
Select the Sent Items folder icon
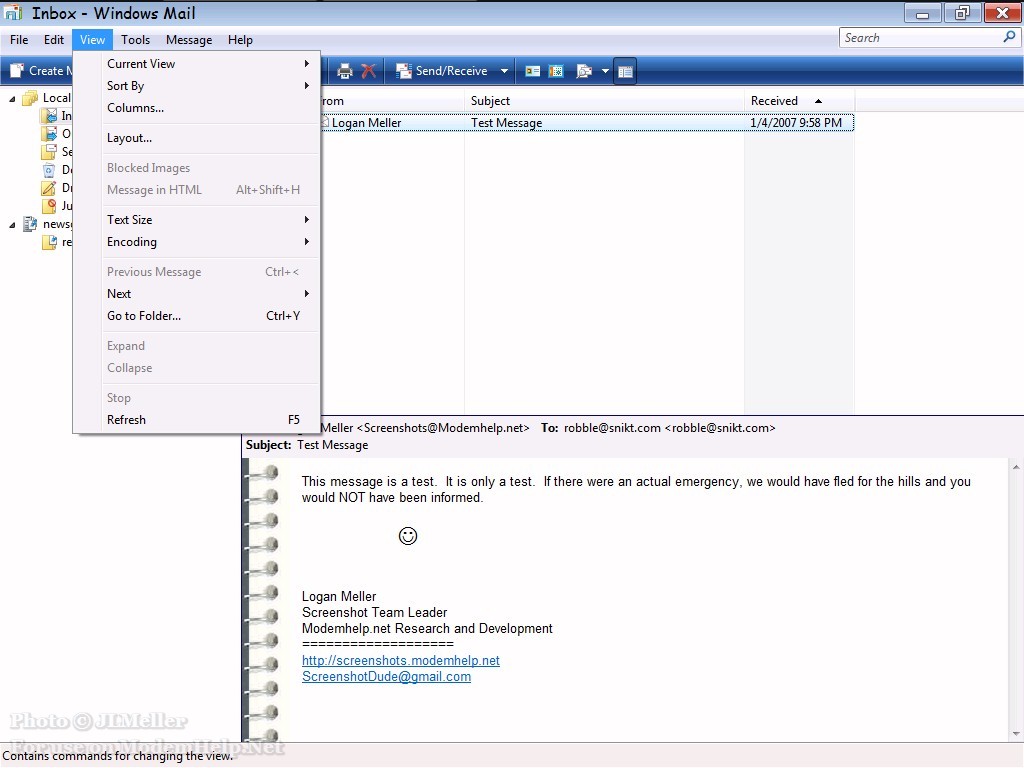pos(49,152)
